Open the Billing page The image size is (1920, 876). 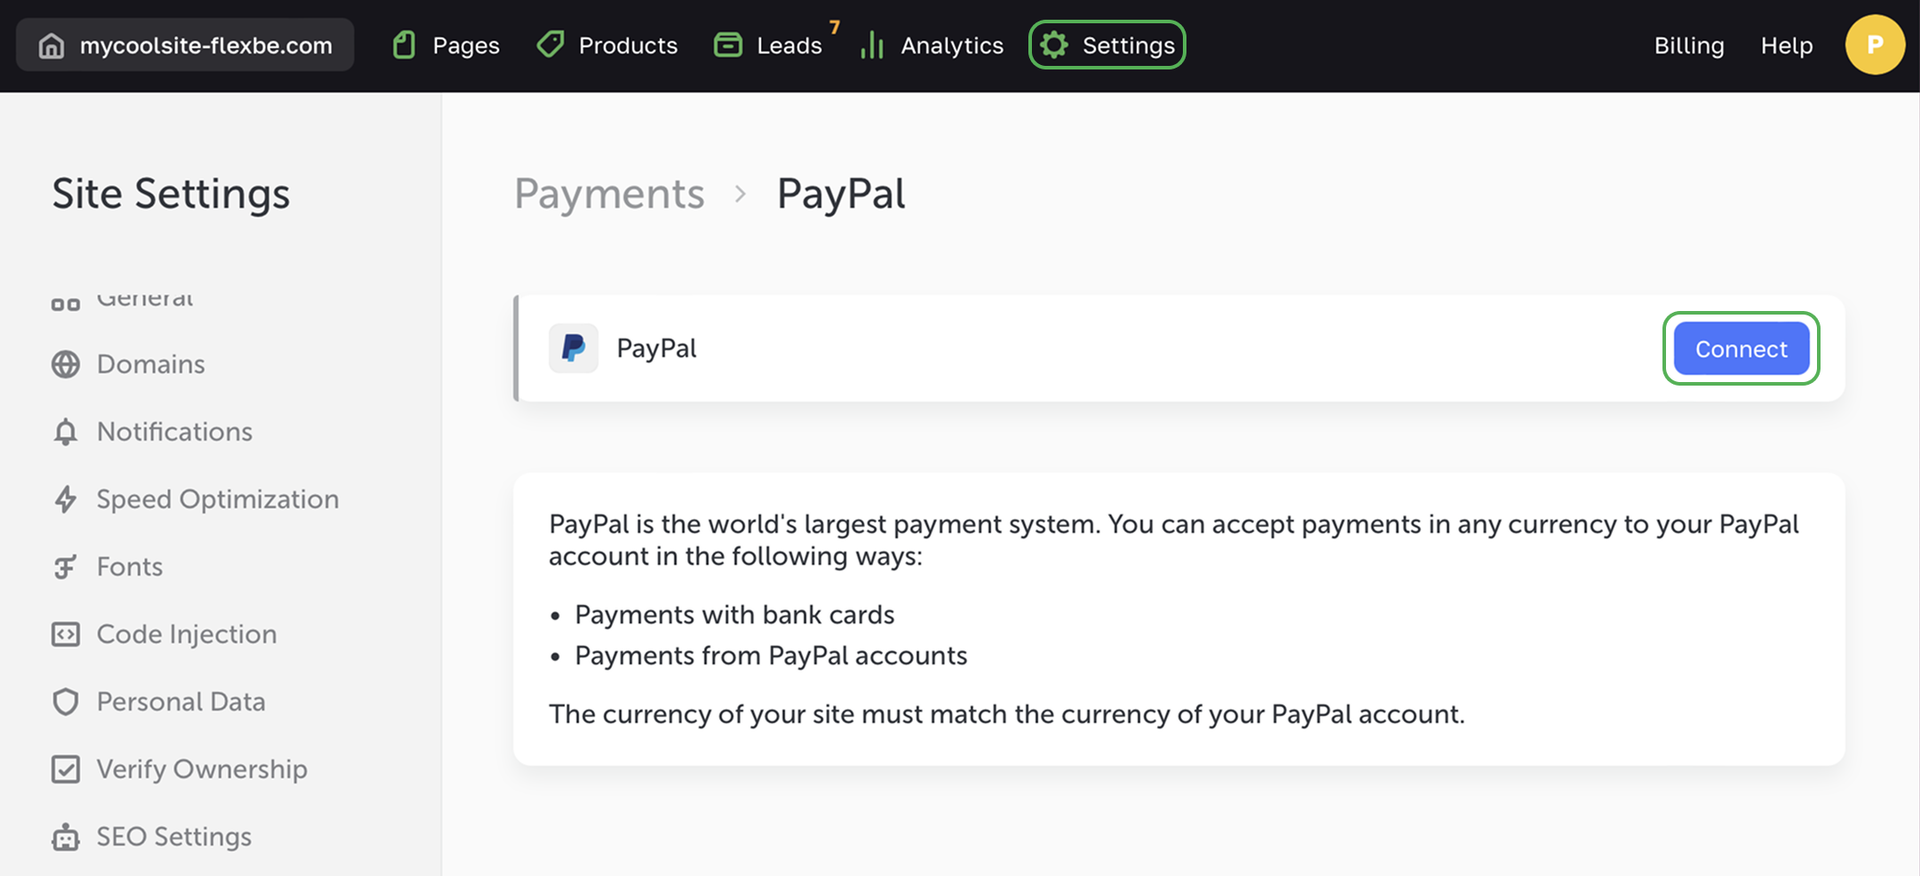click(1689, 46)
